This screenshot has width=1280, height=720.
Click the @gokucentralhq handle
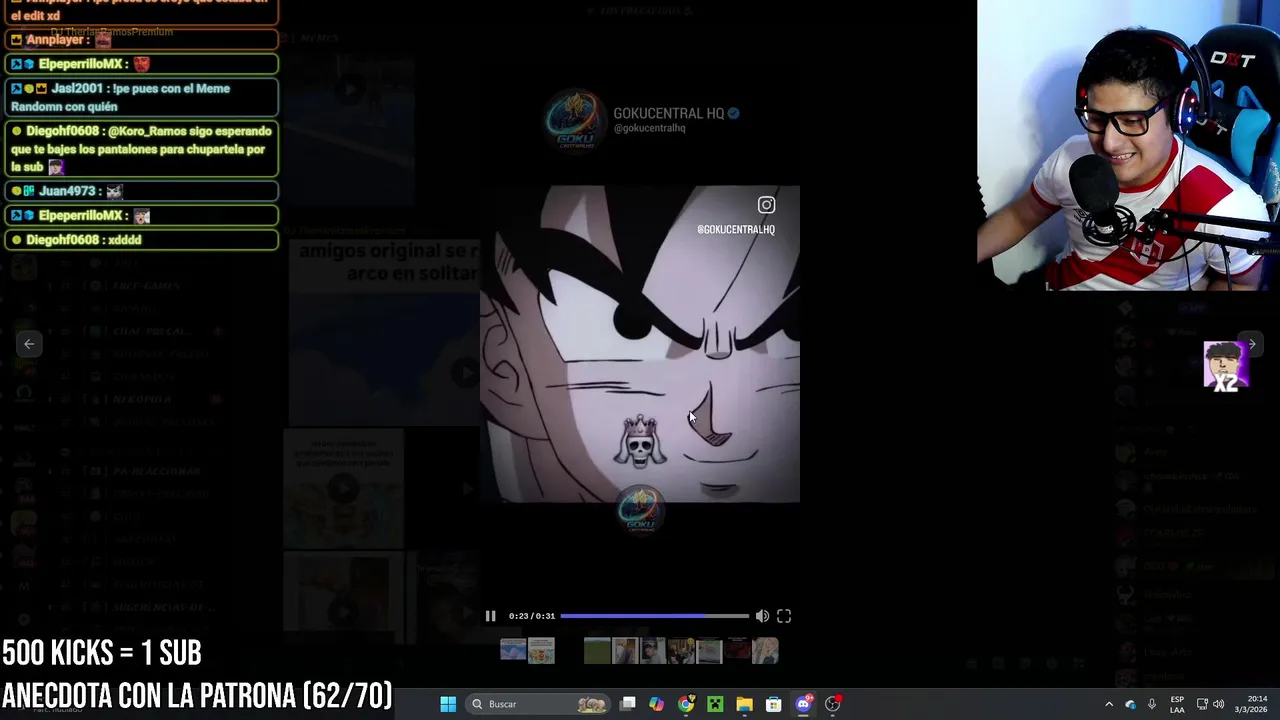pyautogui.click(x=649, y=129)
